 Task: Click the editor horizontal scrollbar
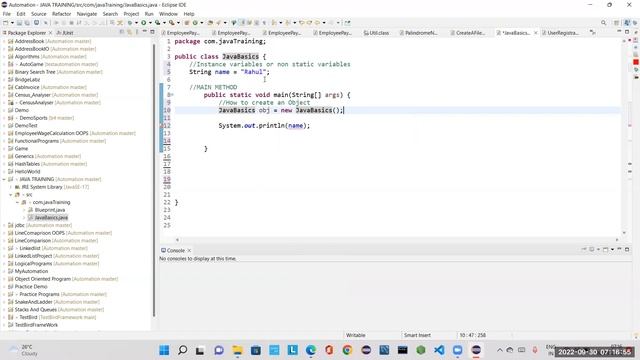coord(397,240)
